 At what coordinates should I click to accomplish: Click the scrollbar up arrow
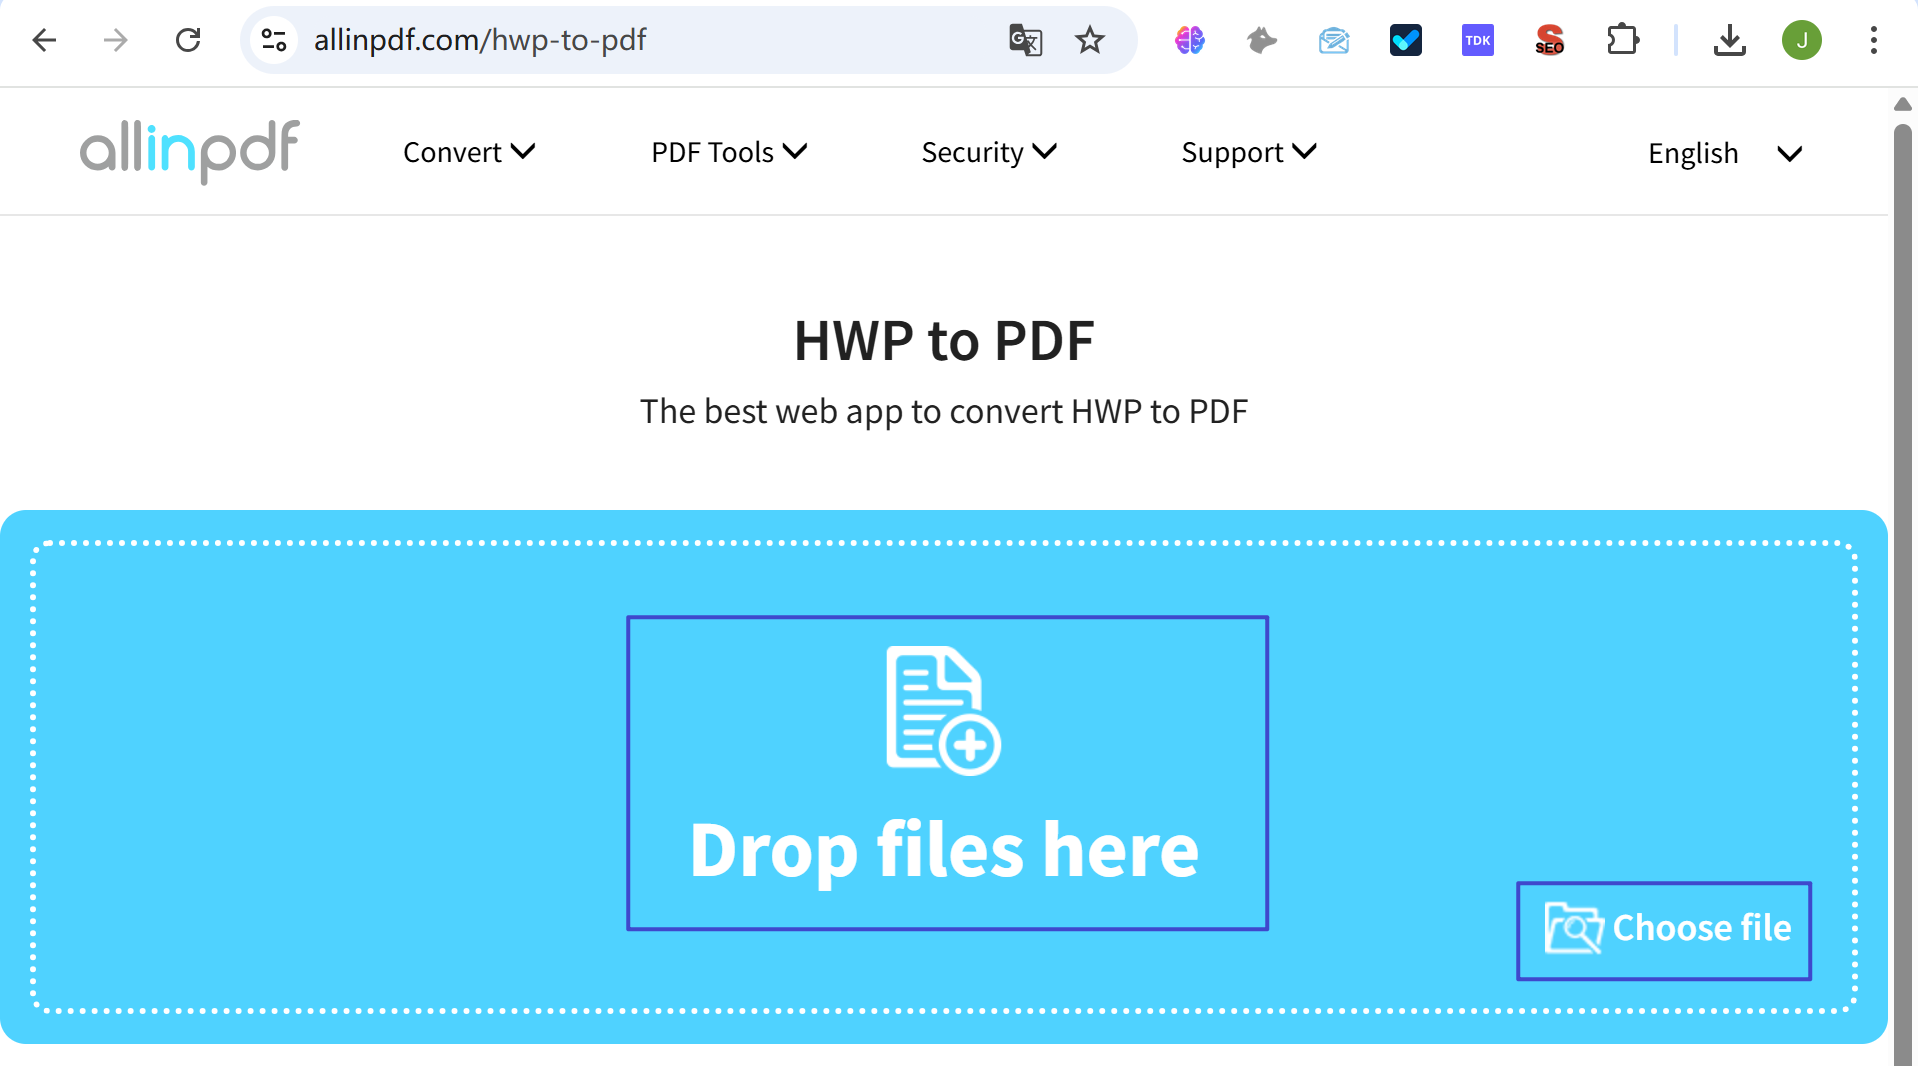click(1901, 104)
